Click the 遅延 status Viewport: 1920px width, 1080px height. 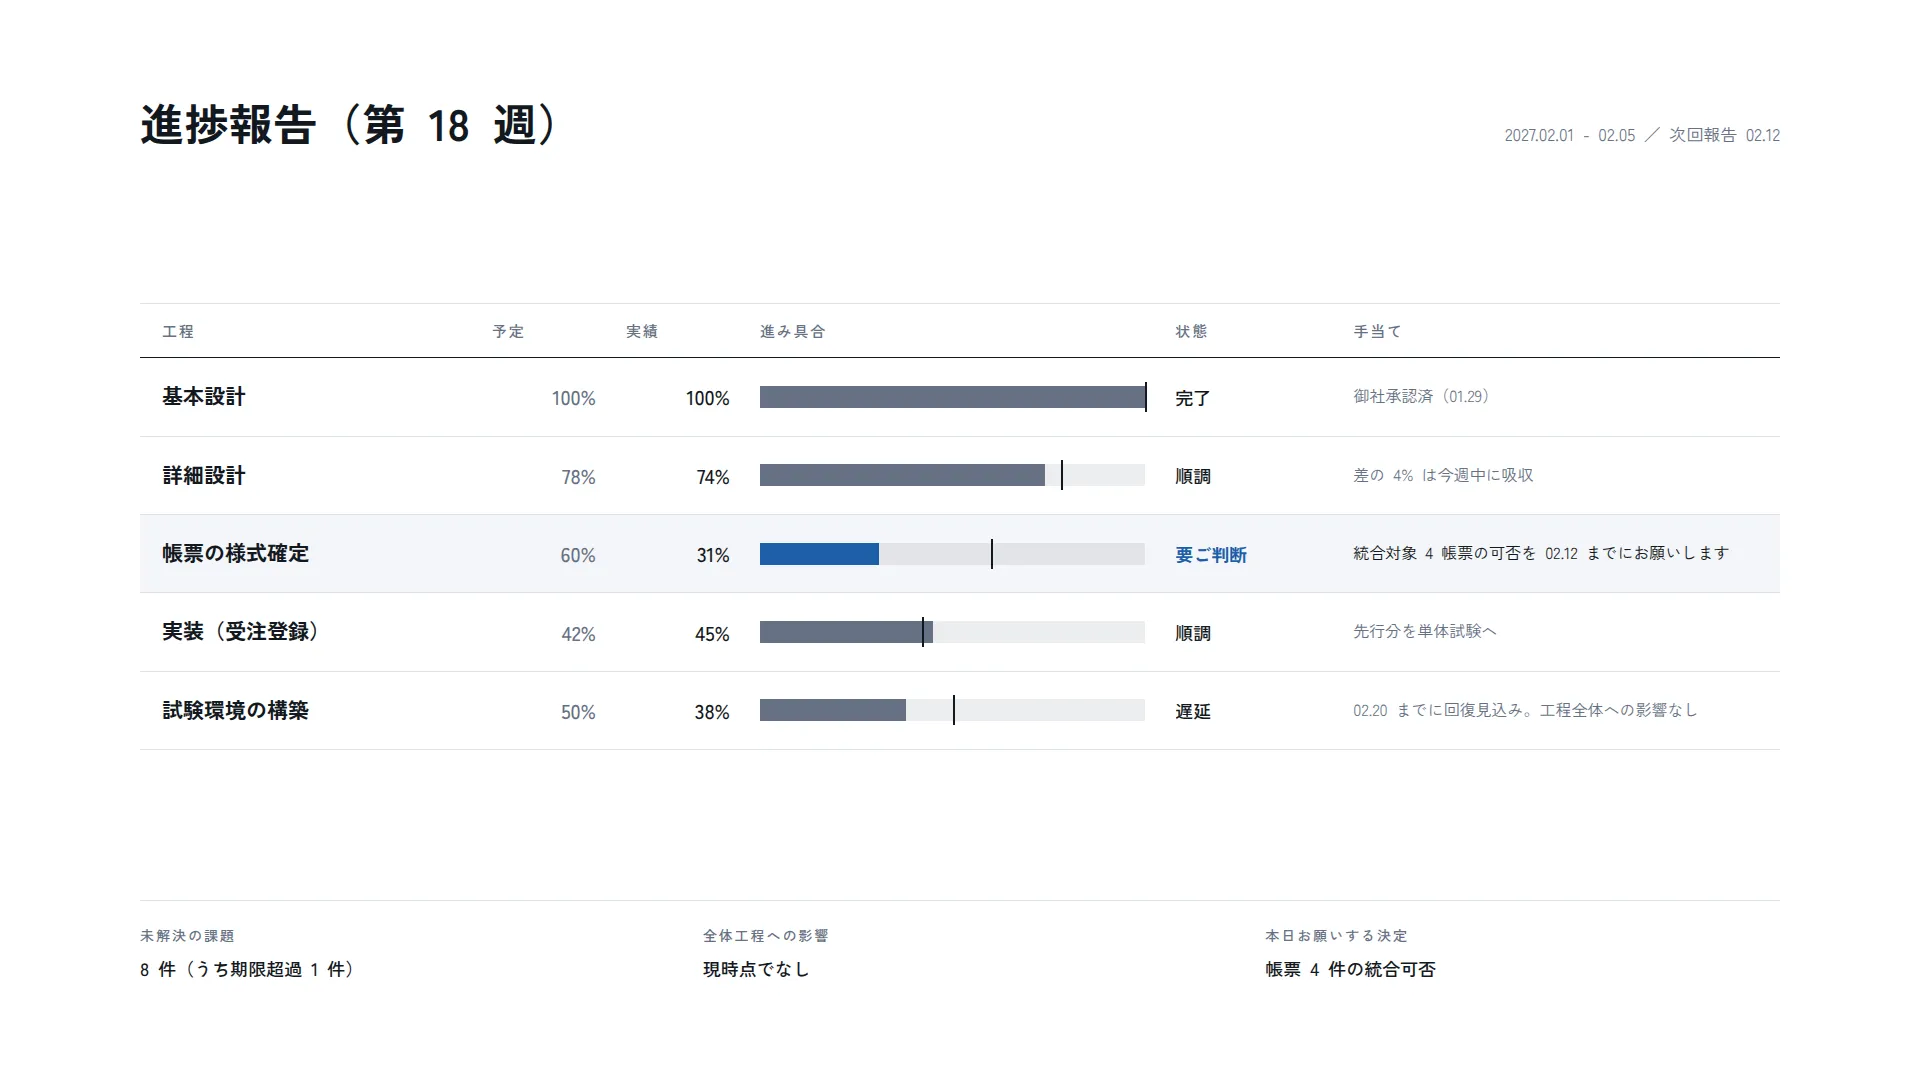[x=1193, y=712]
